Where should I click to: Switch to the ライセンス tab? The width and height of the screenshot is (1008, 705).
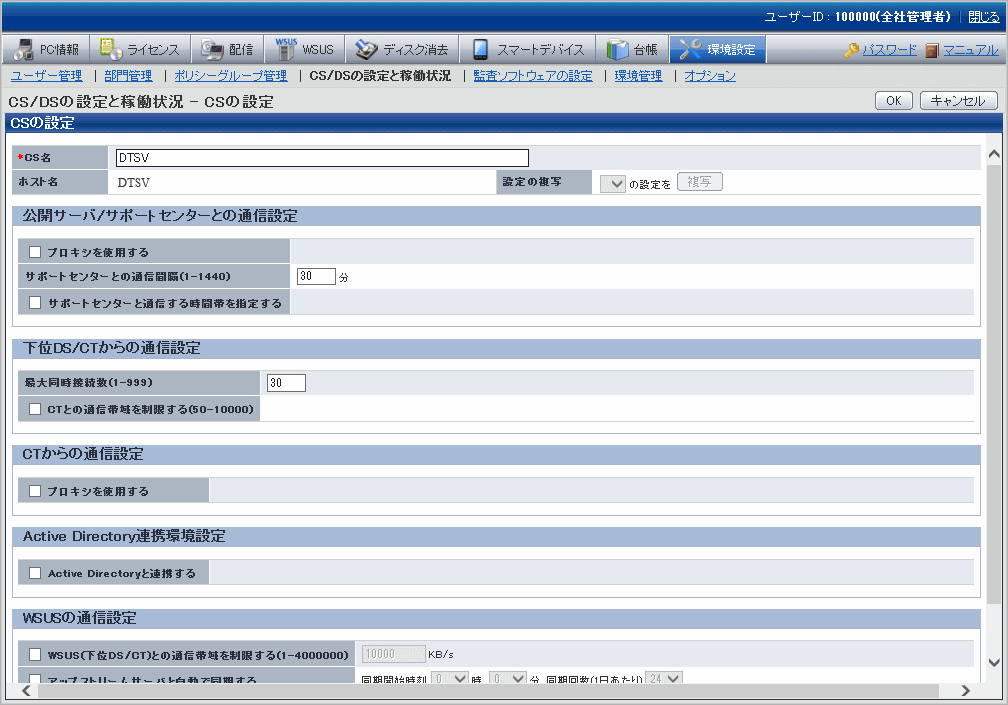(x=140, y=49)
